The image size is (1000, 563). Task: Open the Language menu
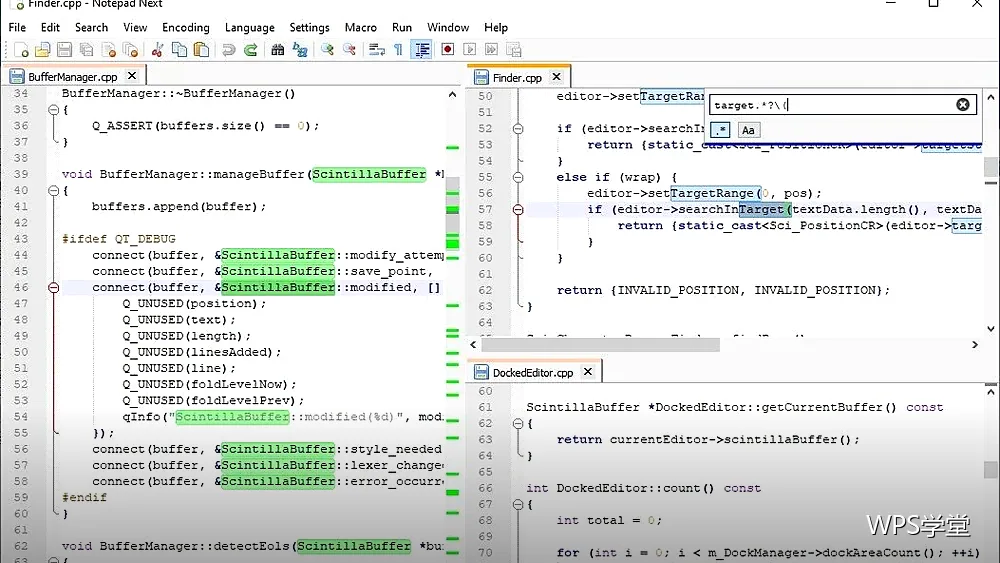click(x=249, y=27)
